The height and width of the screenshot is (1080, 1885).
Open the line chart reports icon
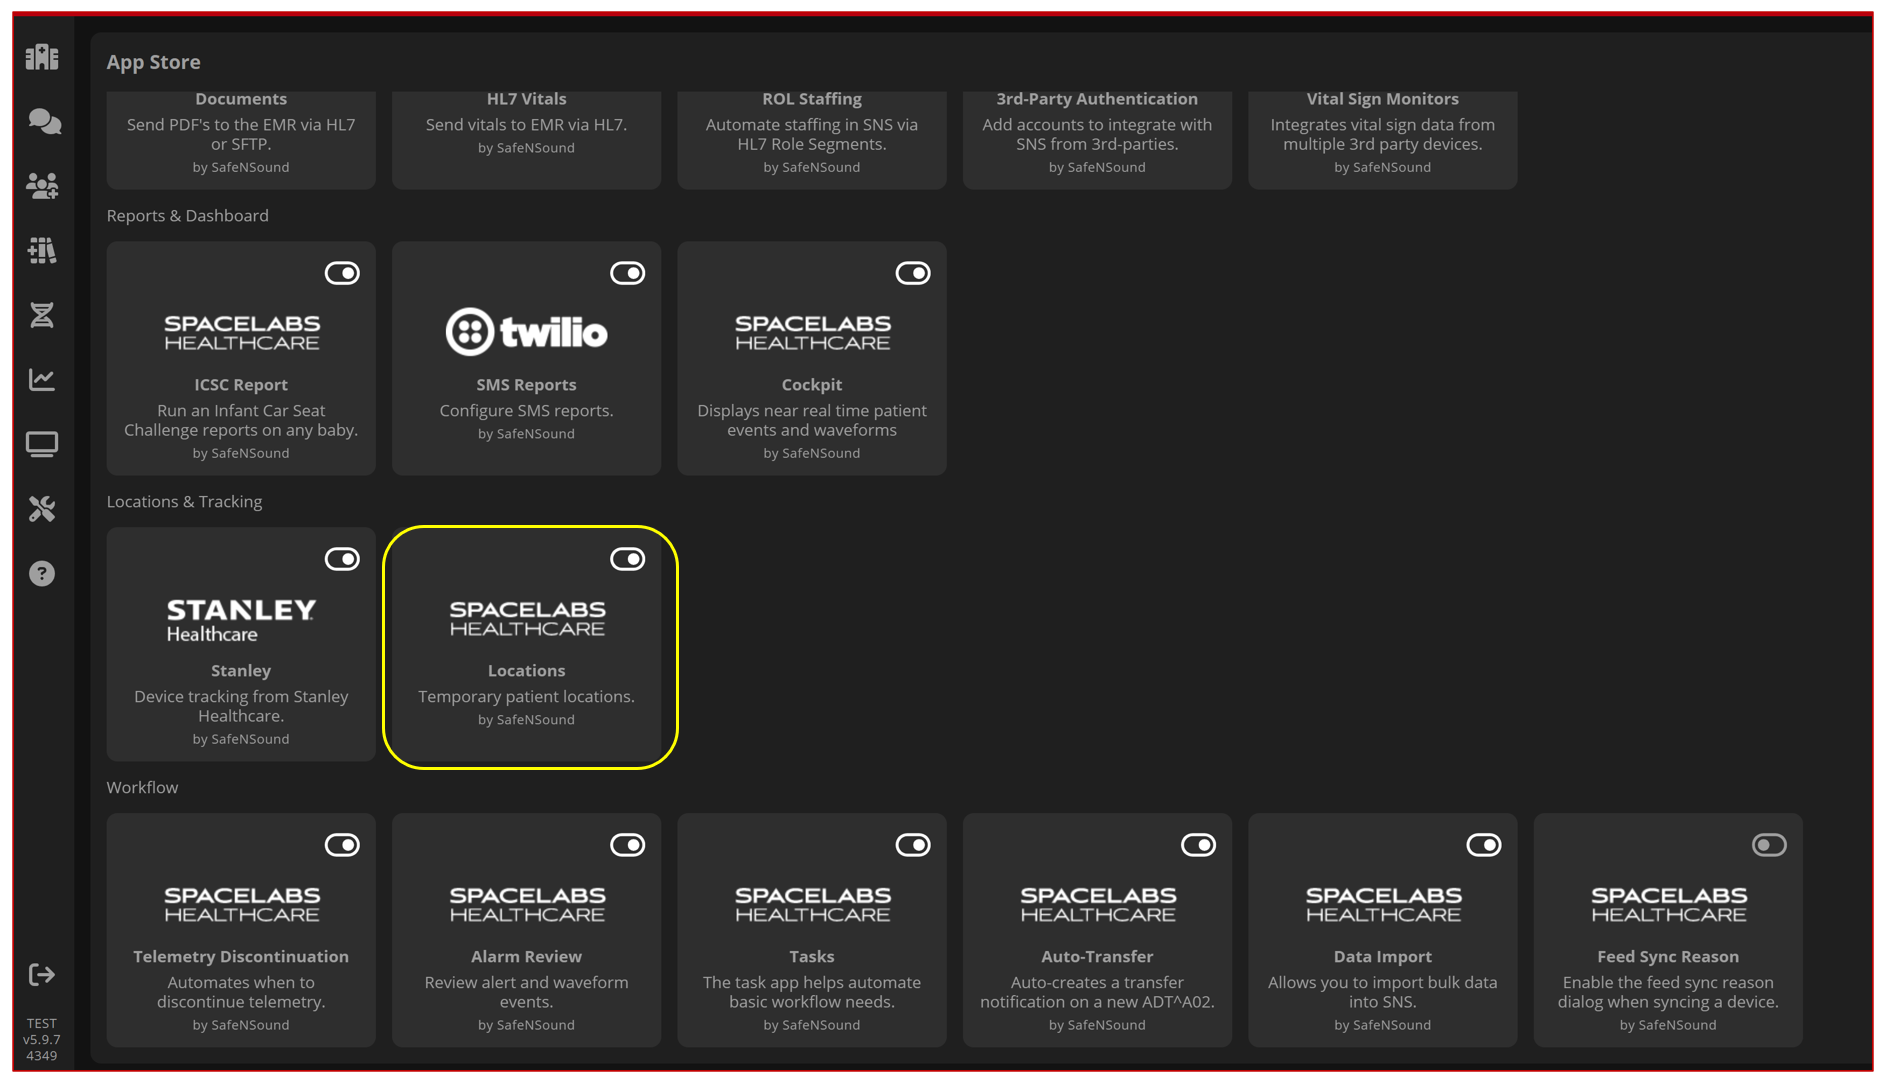[x=42, y=379]
